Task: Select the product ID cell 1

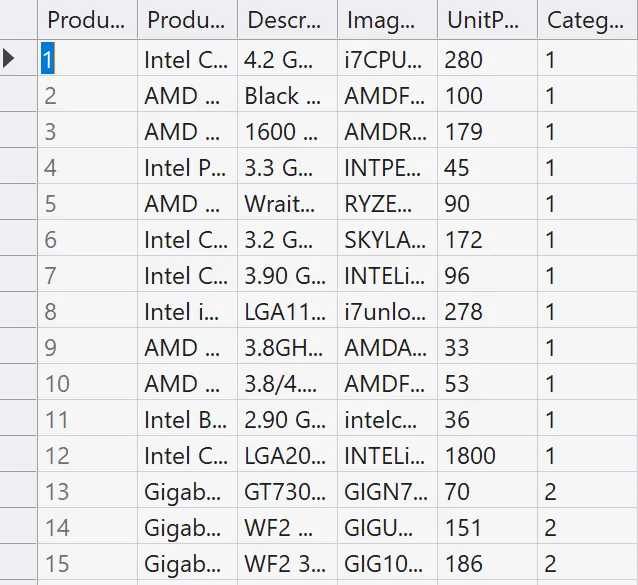Action: [x=88, y=60]
